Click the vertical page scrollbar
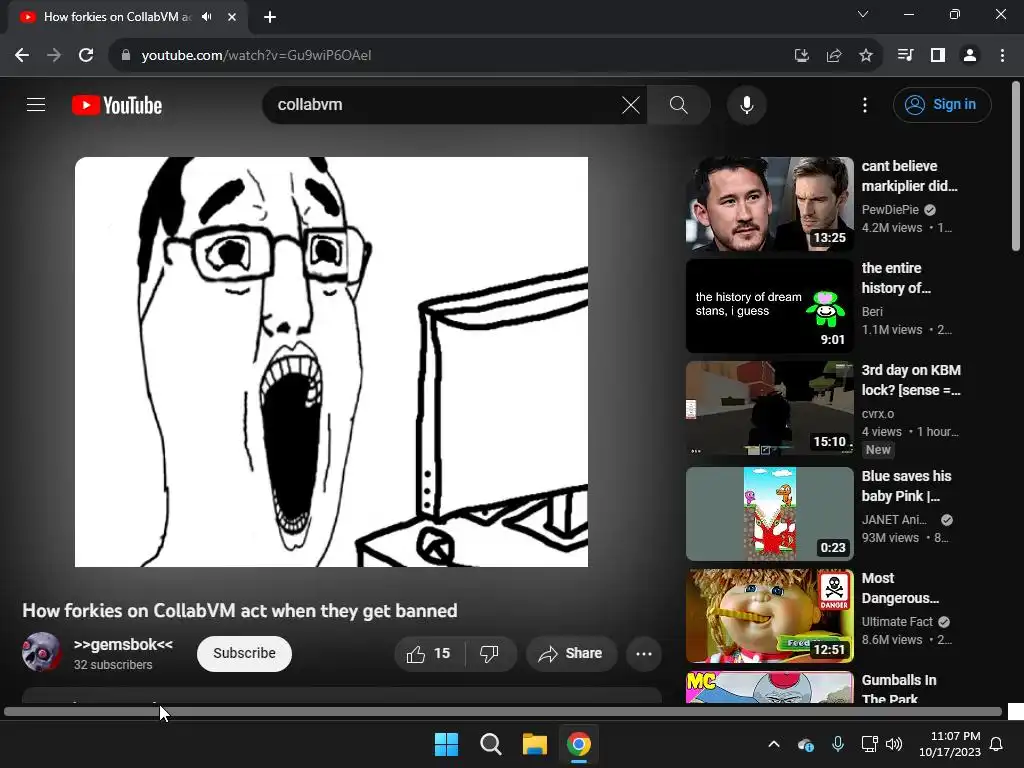 (1016, 167)
